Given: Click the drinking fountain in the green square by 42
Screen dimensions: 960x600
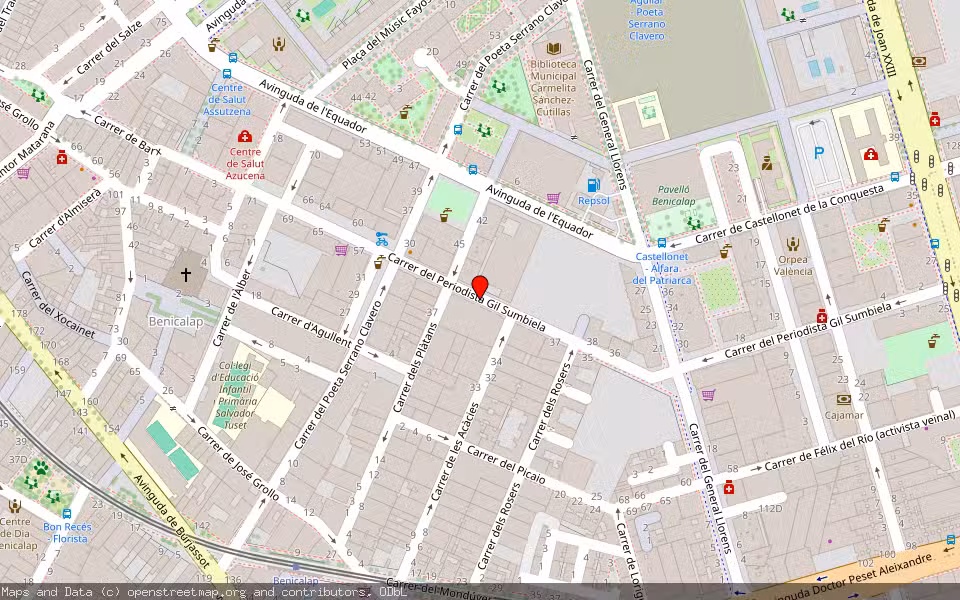Looking at the screenshot, I should (445, 216).
